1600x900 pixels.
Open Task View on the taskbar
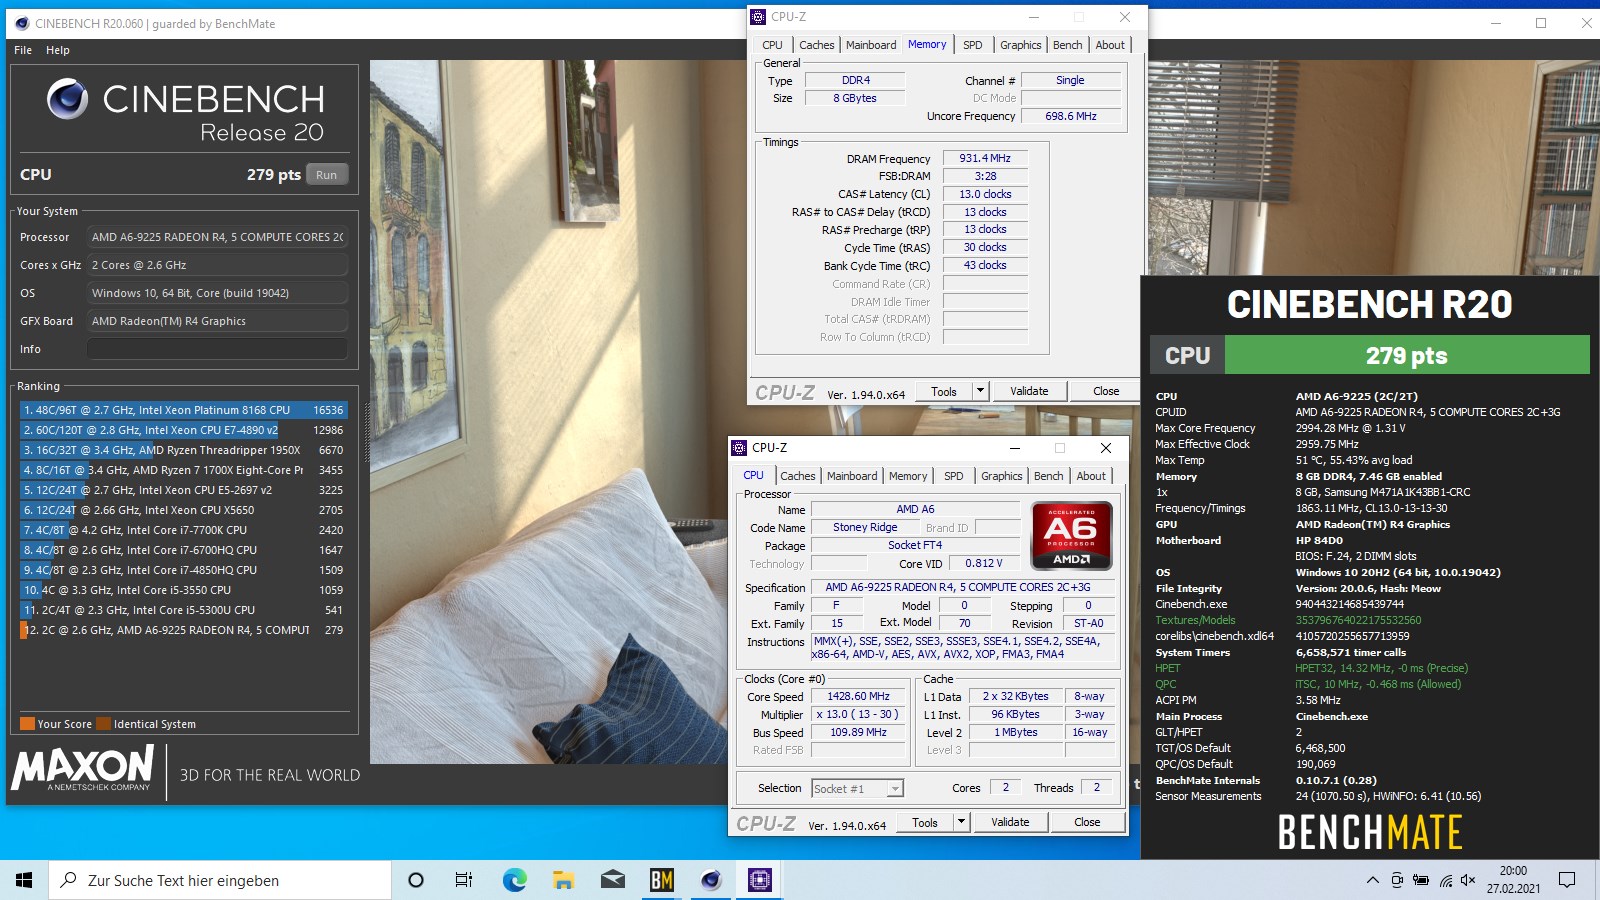[464, 880]
